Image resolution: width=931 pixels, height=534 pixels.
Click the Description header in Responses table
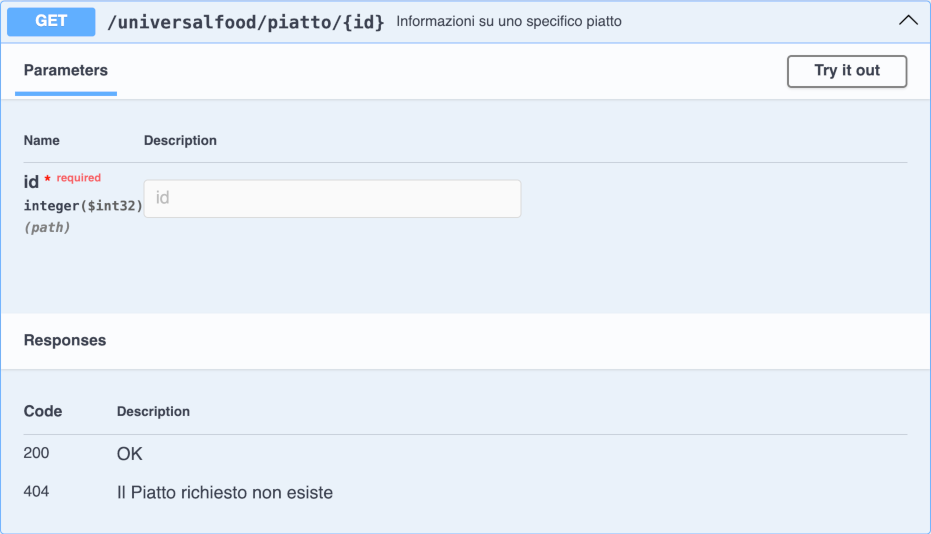coord(153,411)
